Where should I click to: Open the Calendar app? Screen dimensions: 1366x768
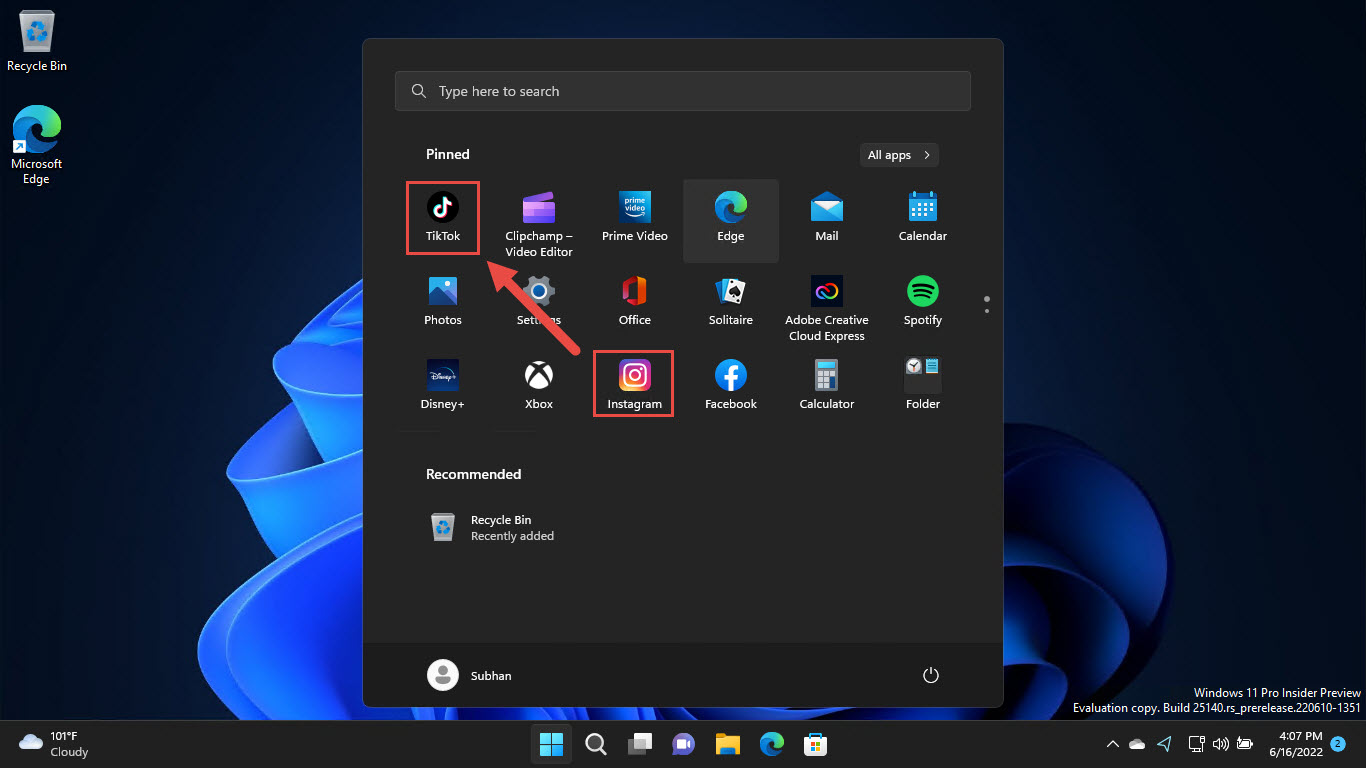922,217
